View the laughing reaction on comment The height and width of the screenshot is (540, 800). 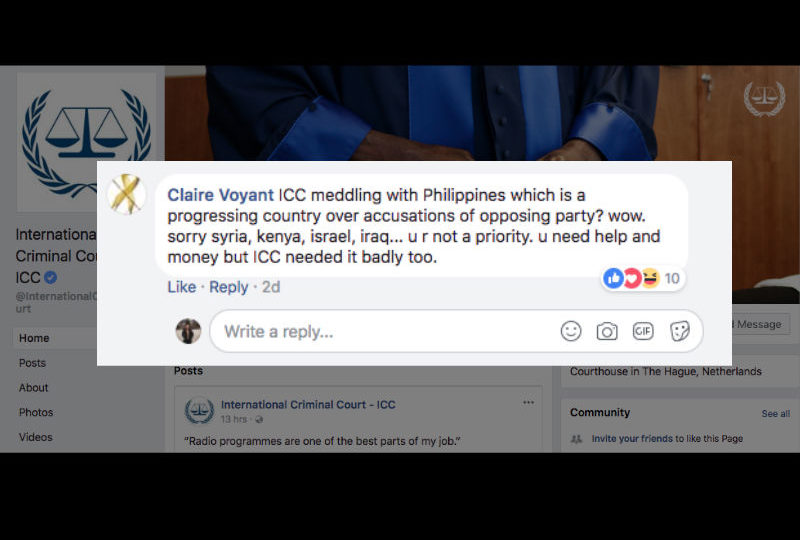(650, 278)
